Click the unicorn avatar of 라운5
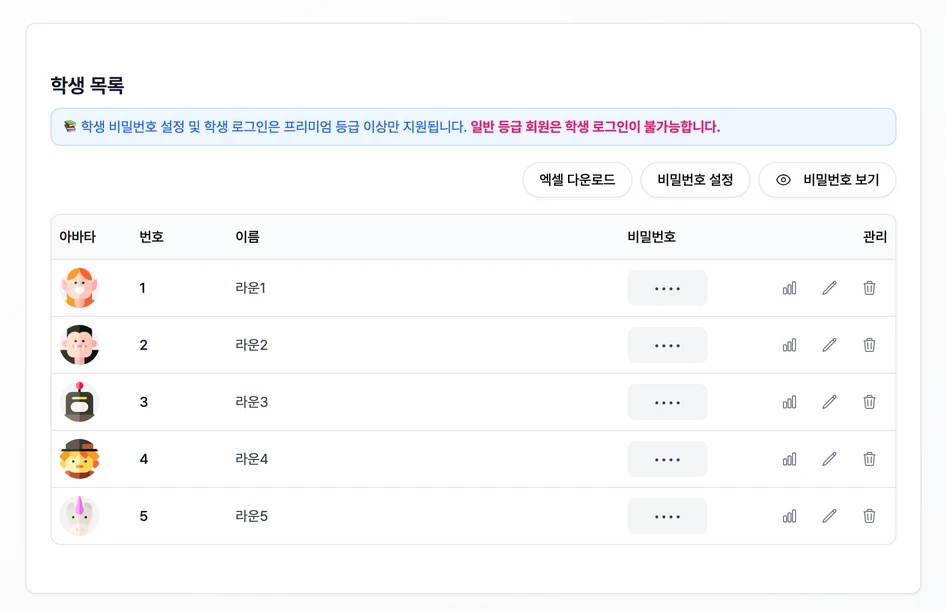The height and width of the screenshot is (611, 945). (79, 516)
